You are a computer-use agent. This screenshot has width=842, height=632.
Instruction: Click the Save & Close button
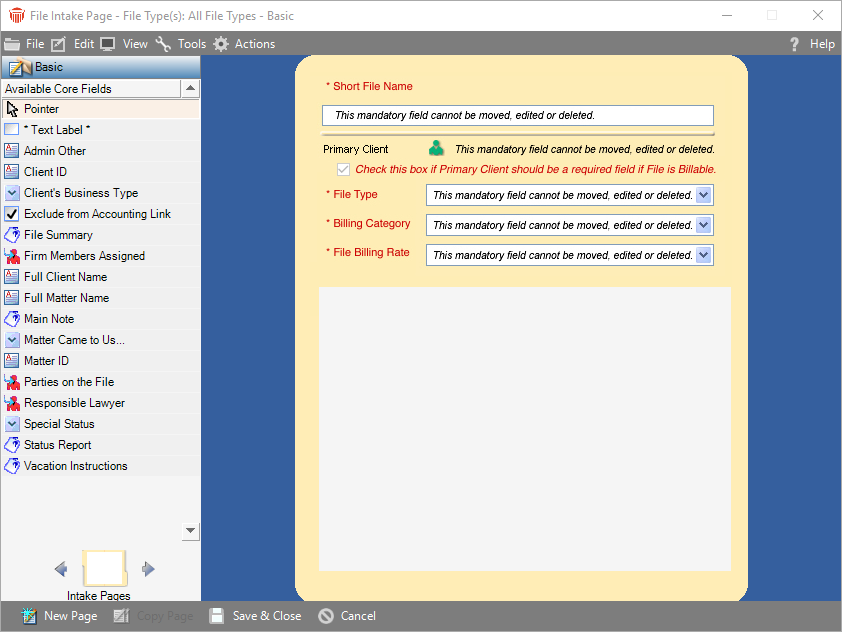[255, 616]
